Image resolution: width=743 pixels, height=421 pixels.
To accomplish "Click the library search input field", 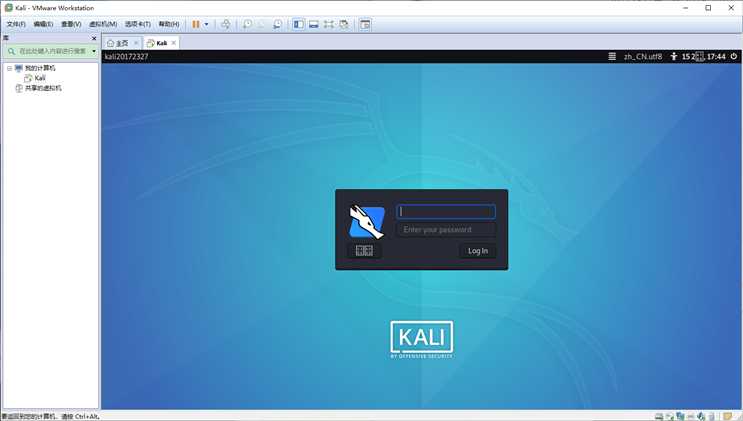I will click(x=52, y=51).
